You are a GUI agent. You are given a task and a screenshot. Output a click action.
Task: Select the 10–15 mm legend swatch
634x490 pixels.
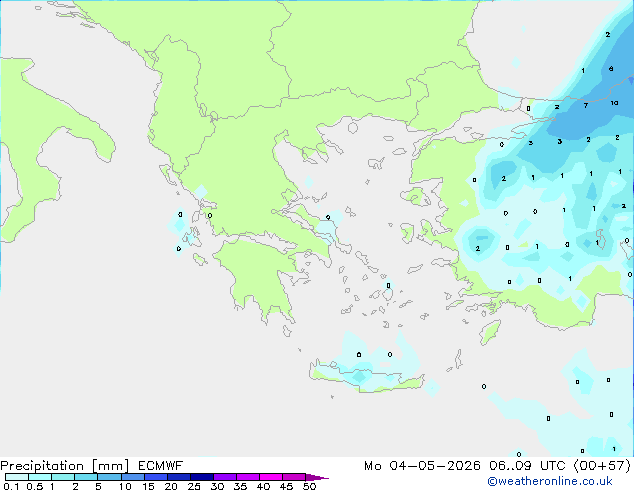[x=132, y=477]
